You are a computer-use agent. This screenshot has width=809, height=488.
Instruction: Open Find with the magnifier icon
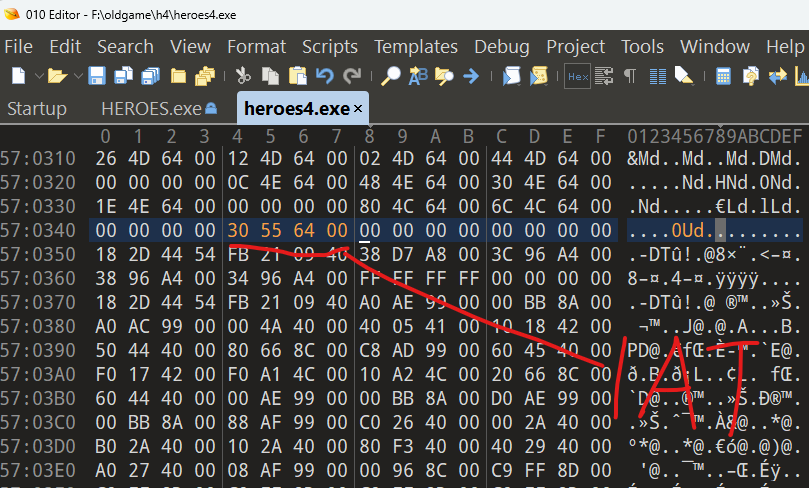click(x=391, y=76)
